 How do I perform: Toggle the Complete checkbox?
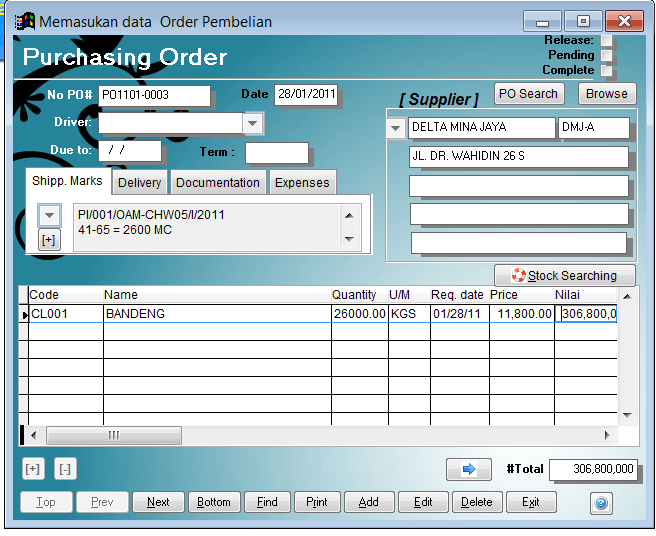(606, 70)
